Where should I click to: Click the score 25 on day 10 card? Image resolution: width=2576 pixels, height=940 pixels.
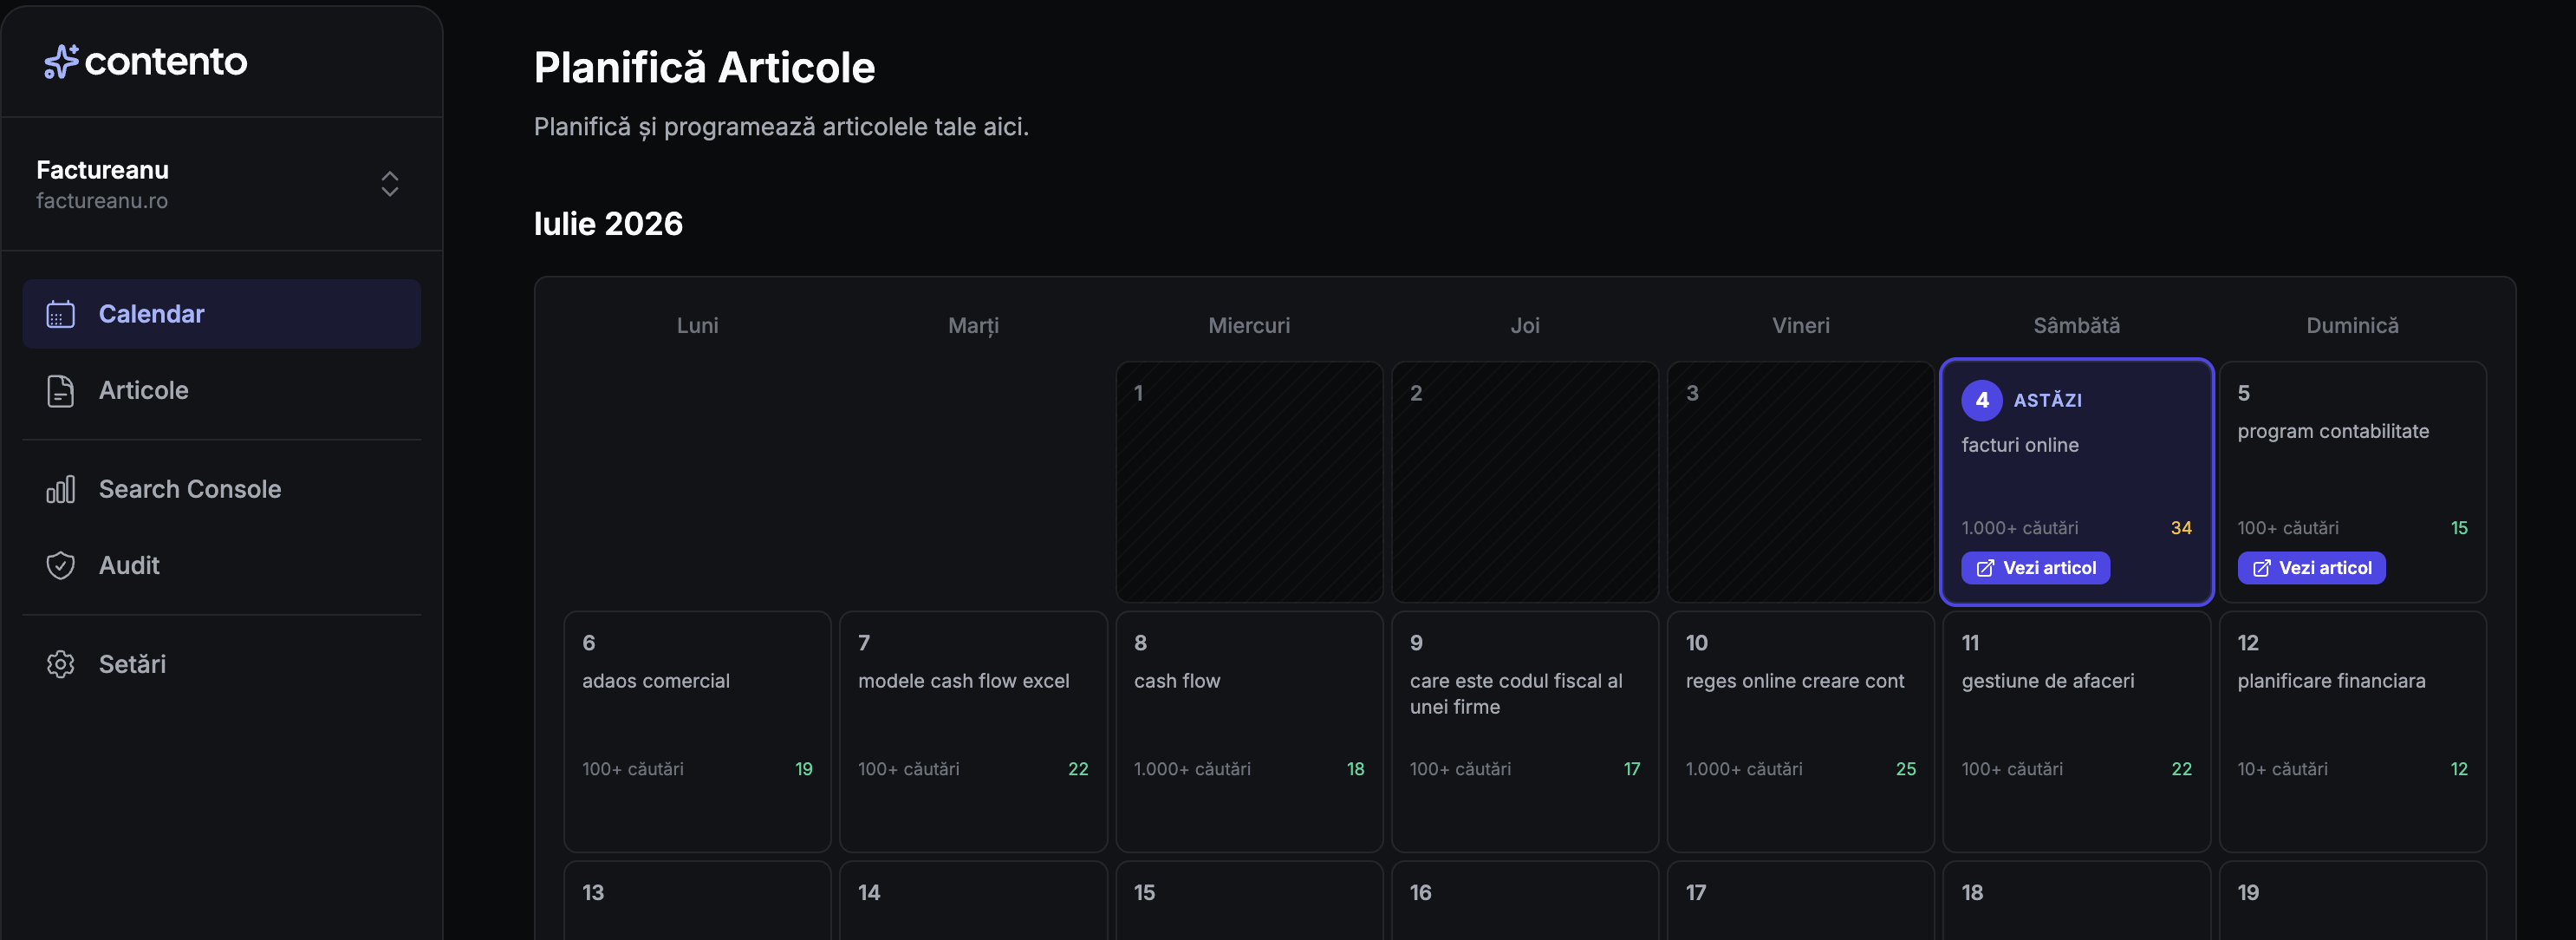[1906, 769]
